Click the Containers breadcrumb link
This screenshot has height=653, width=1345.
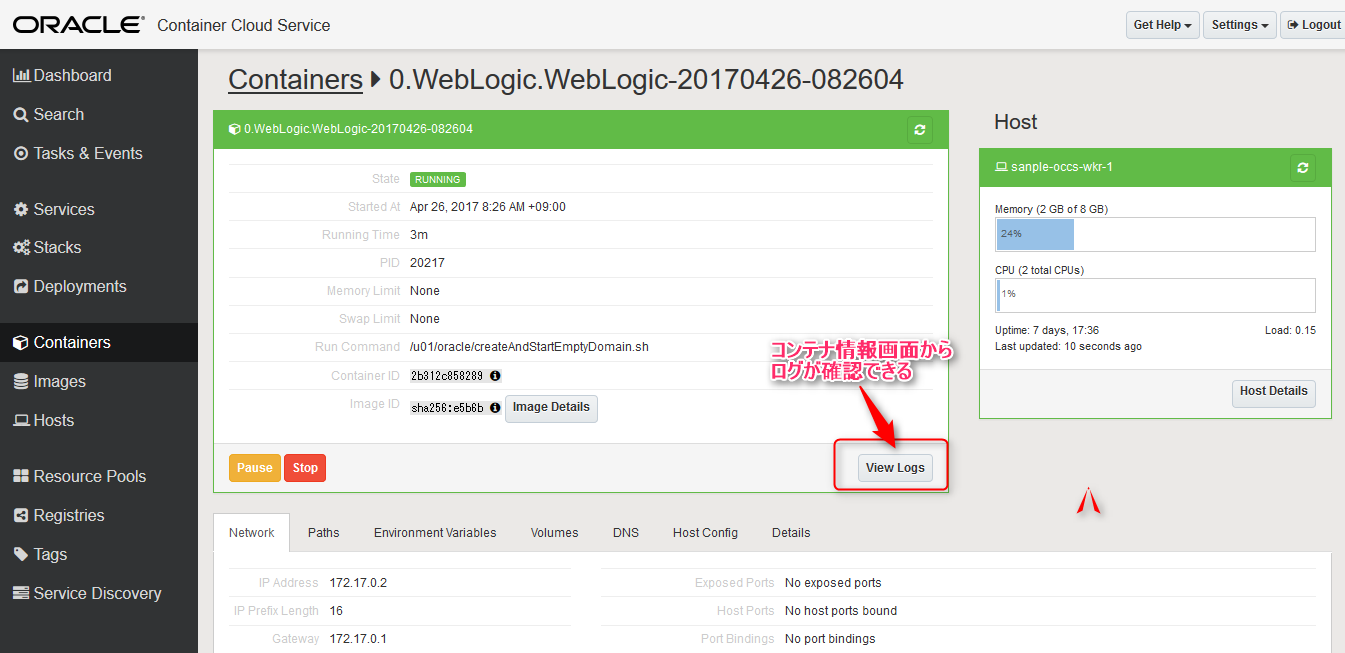pos(295,79)
